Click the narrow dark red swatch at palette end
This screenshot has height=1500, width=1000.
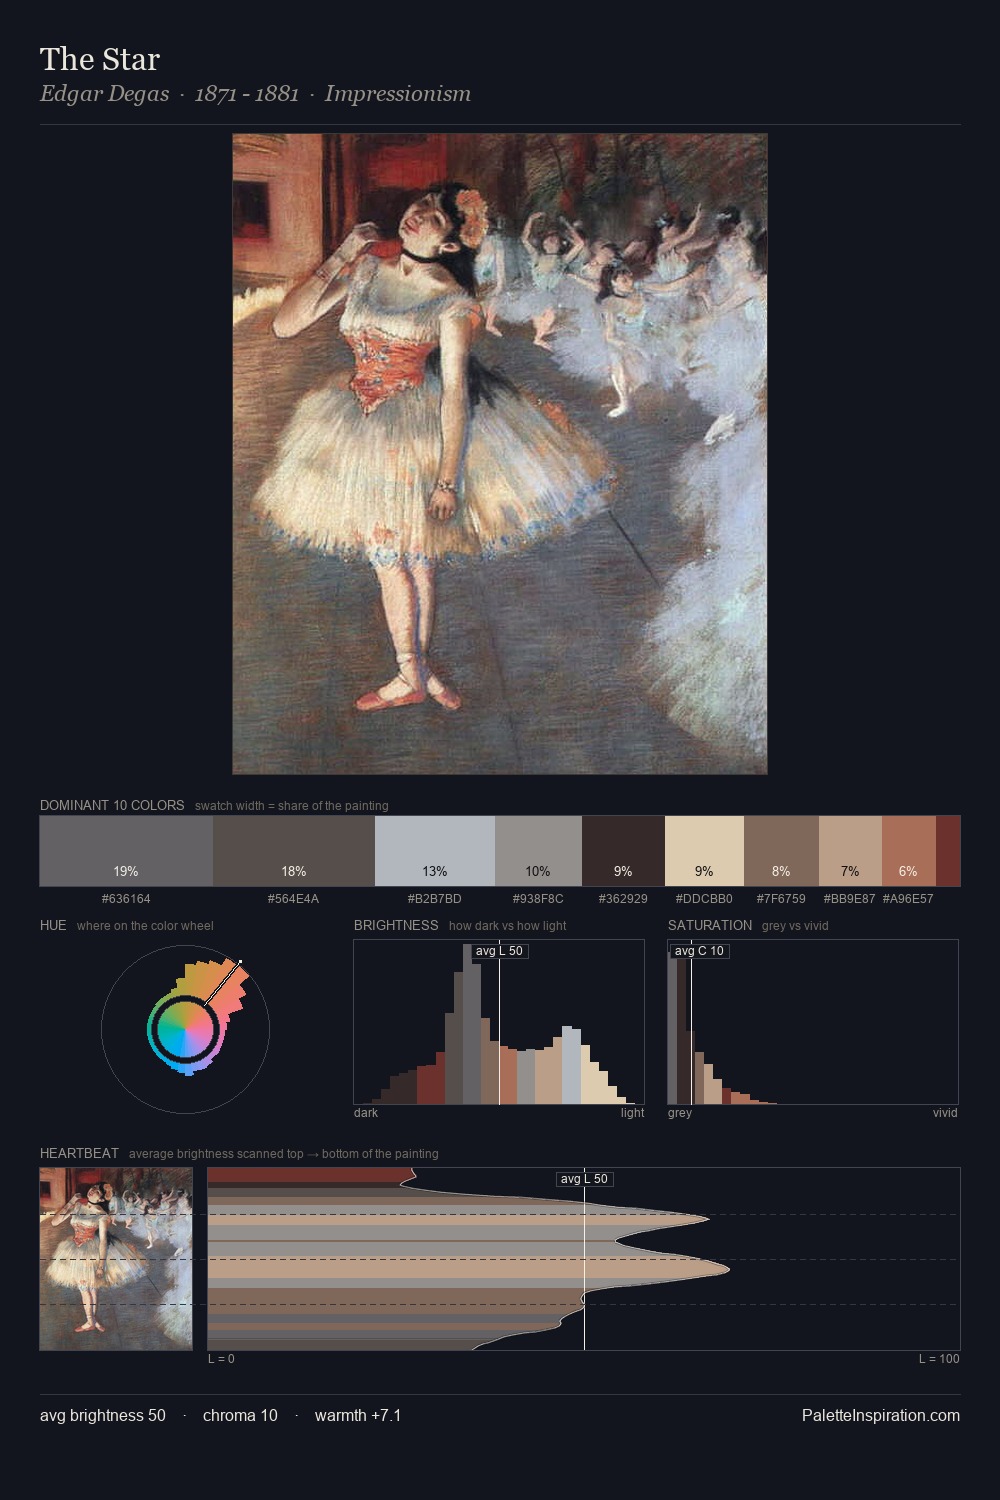(948, 851)
